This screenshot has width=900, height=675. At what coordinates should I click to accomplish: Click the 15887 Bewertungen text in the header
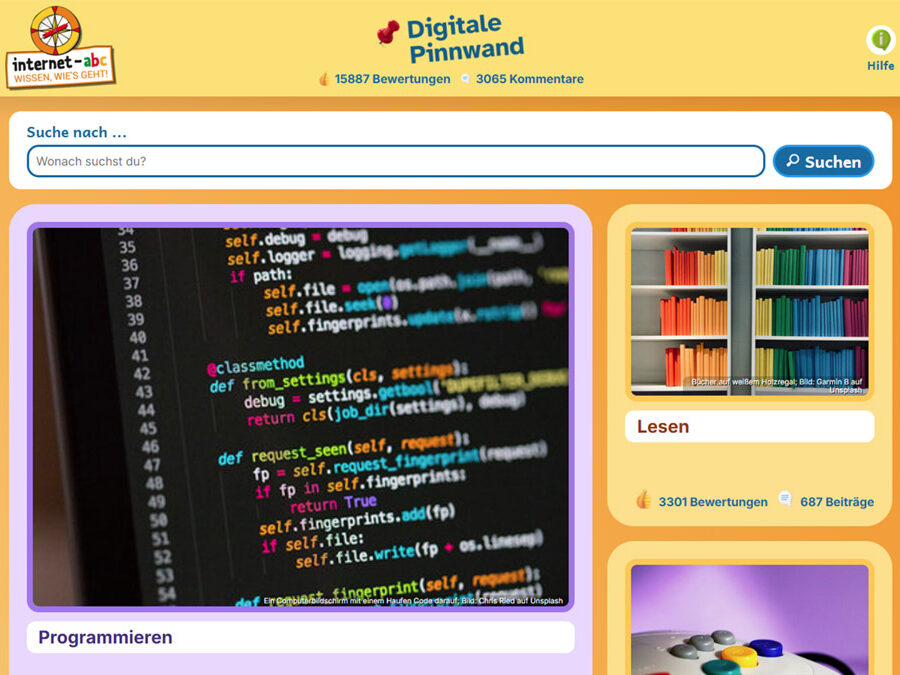pyautogui.click(x=393, y=79)
